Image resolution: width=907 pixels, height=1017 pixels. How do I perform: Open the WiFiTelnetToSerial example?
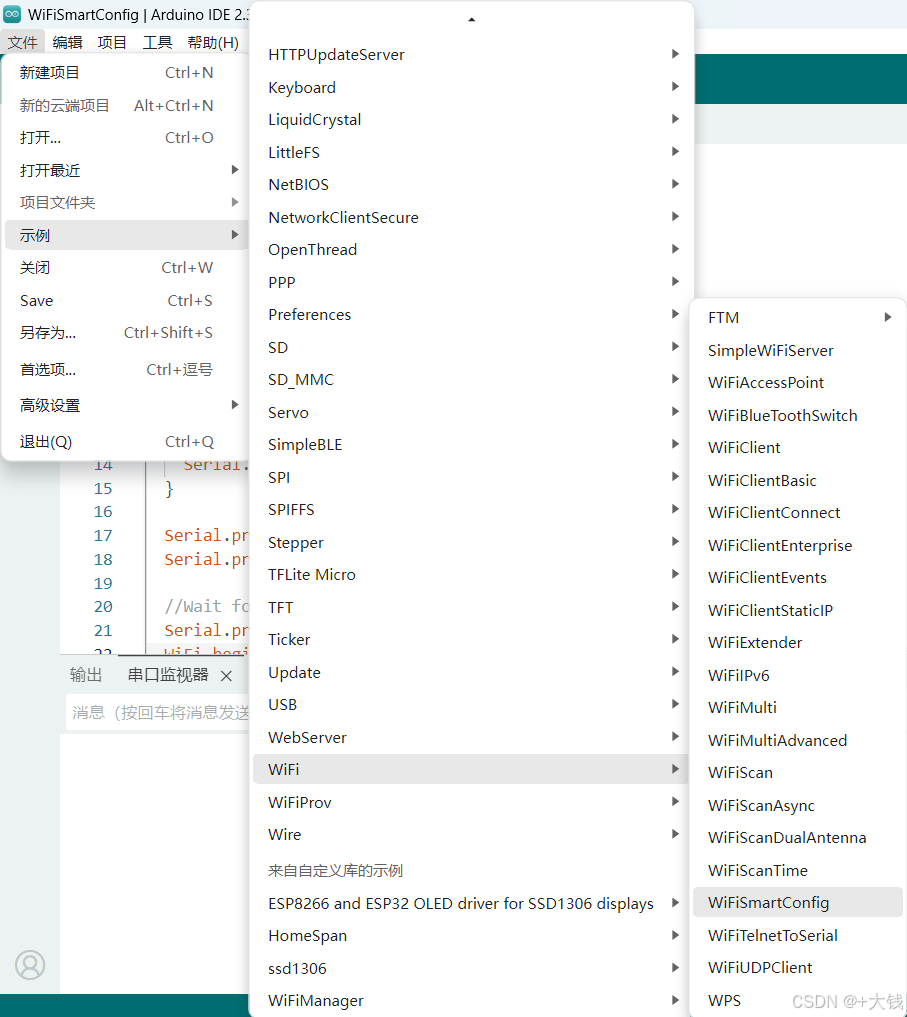pos(798,935)
